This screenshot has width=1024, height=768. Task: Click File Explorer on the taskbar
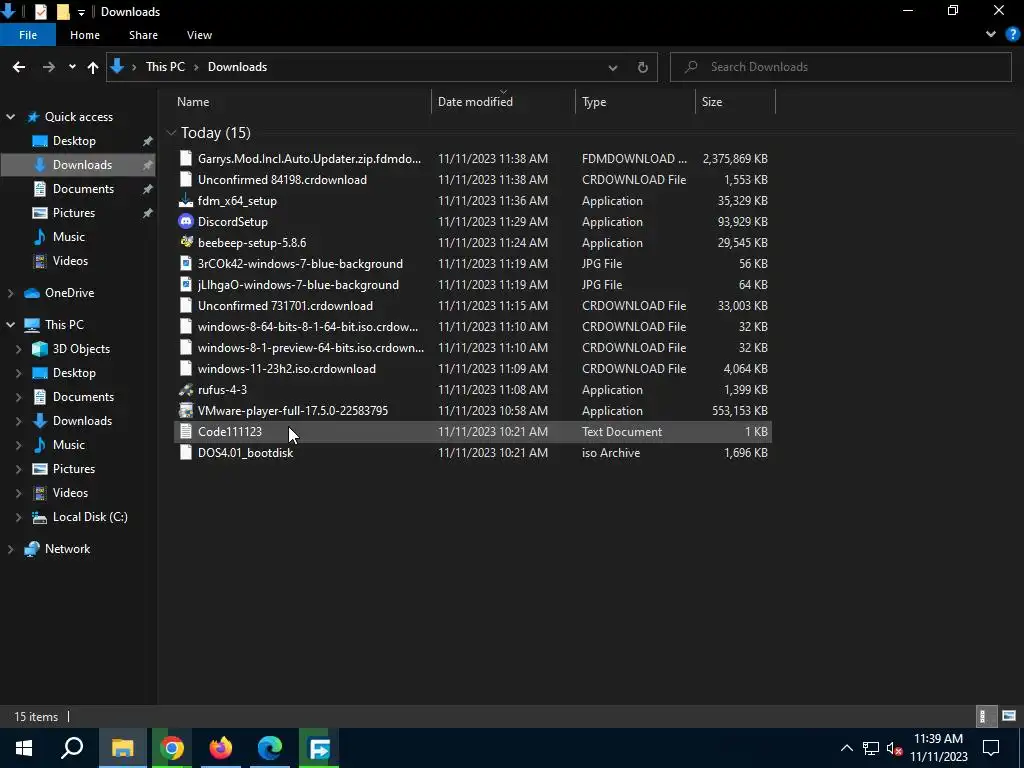click(122, 748)
